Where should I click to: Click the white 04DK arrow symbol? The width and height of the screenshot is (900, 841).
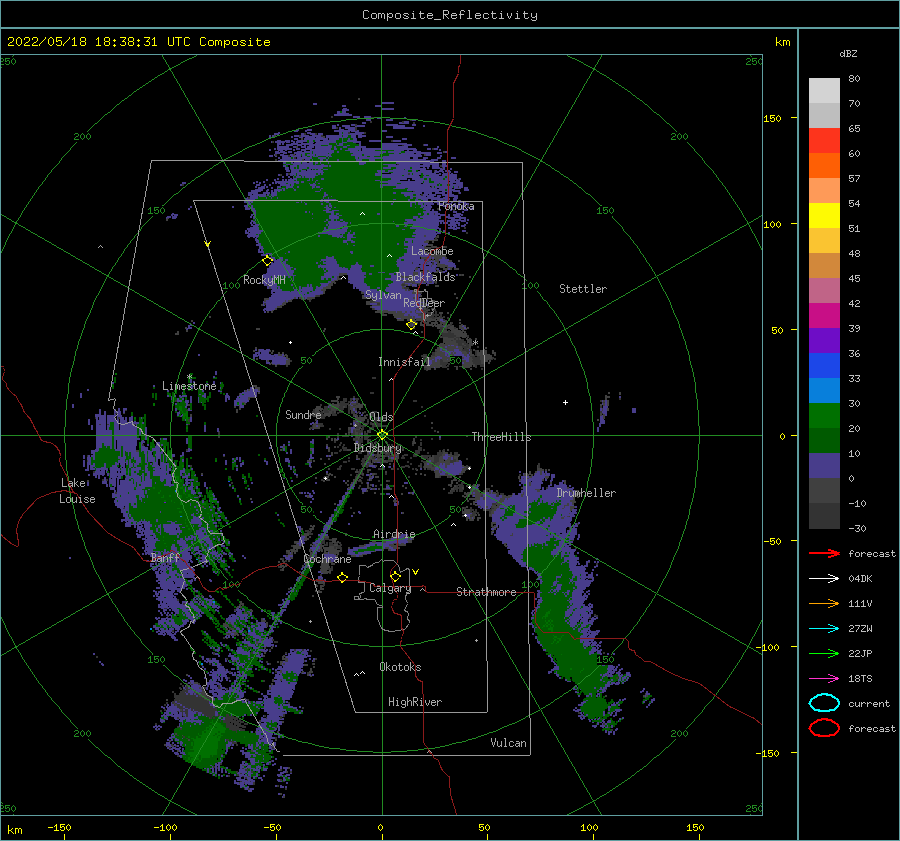click(824, 578)
